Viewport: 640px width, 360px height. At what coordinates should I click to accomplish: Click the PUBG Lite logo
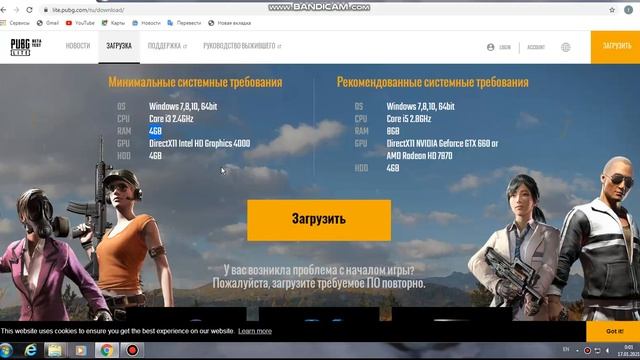point(26,47)
